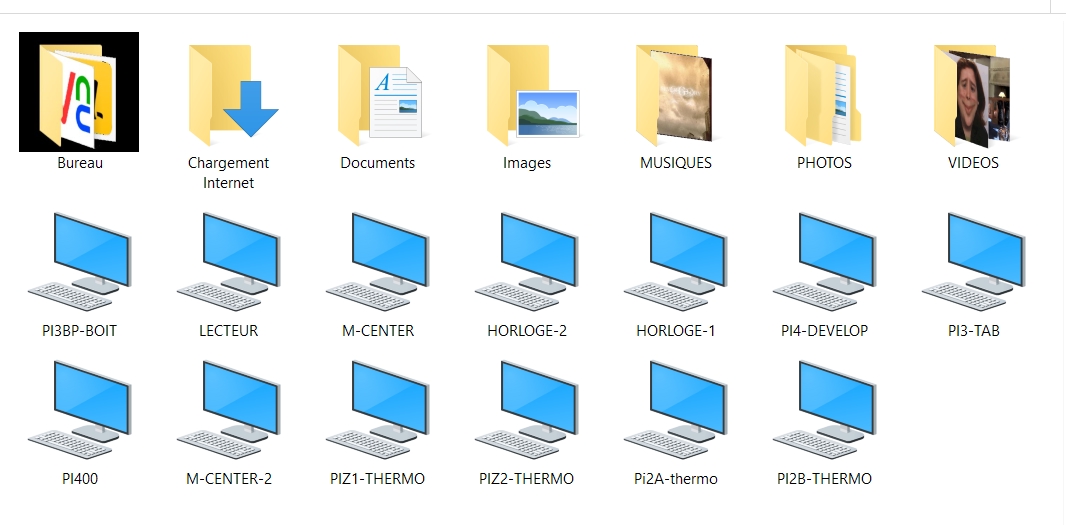The width and height of the screenshot is (1066, 525).
Task: Open the PHOTOS folder icon
Action: coord(823,95)
